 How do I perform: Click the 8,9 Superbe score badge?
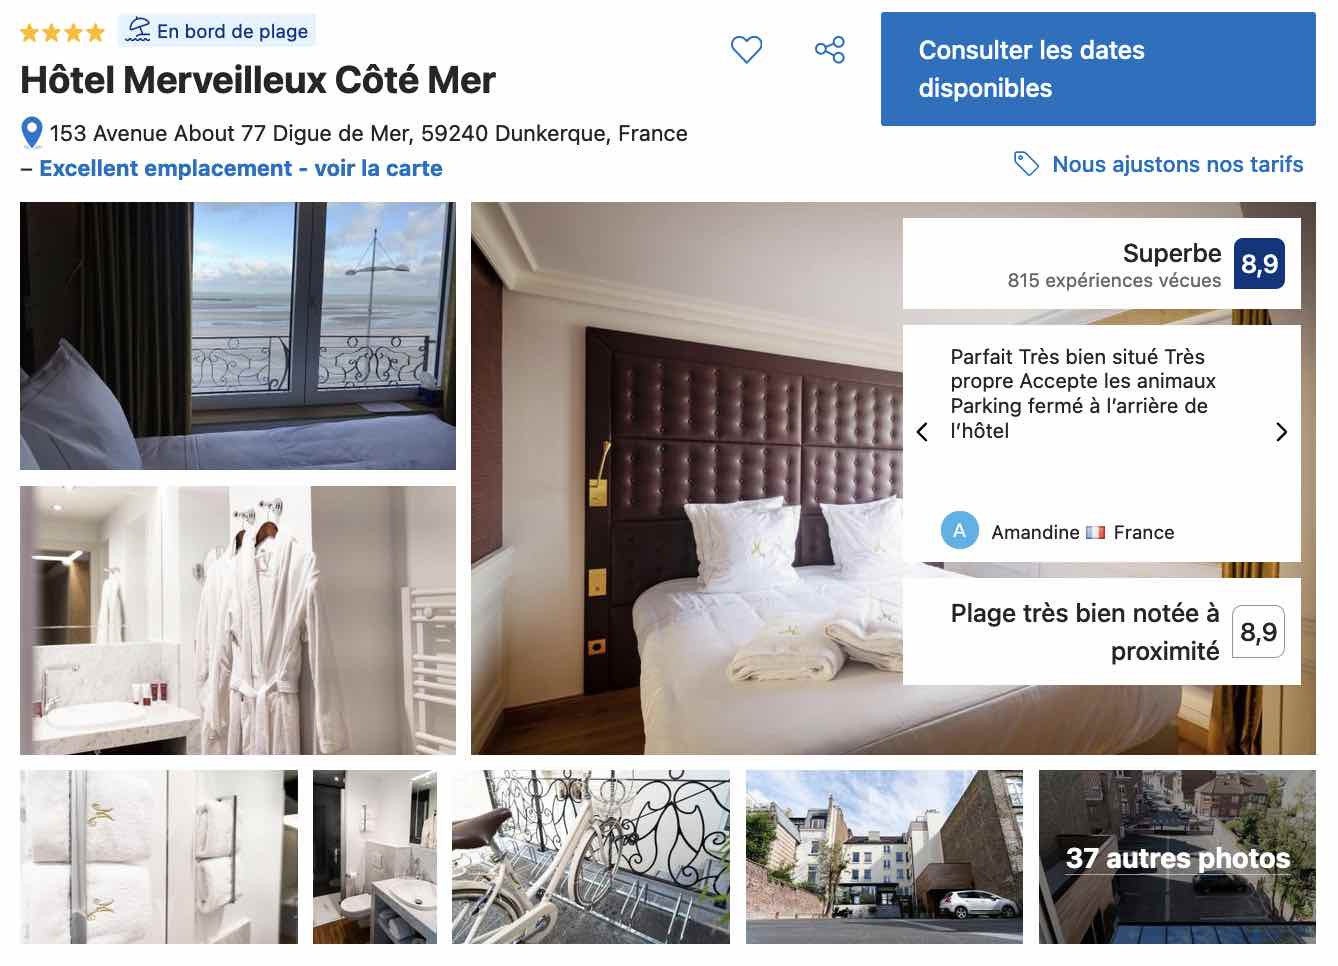[x=1259, y=263]
